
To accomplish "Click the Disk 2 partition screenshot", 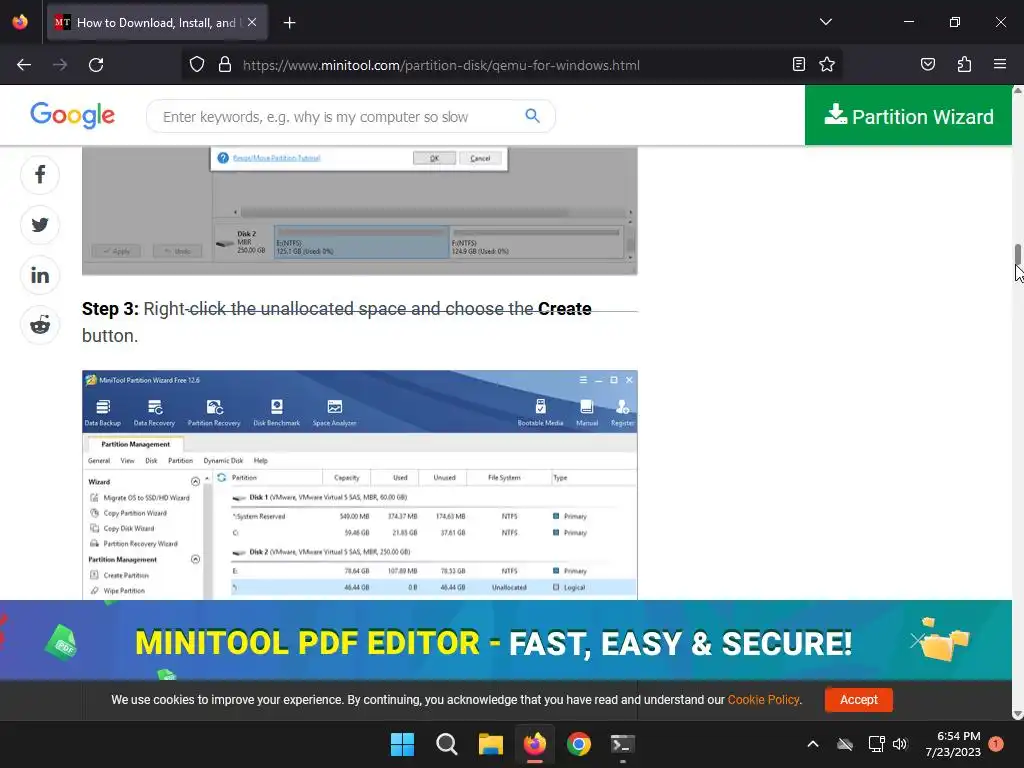I will pos(359,210).
